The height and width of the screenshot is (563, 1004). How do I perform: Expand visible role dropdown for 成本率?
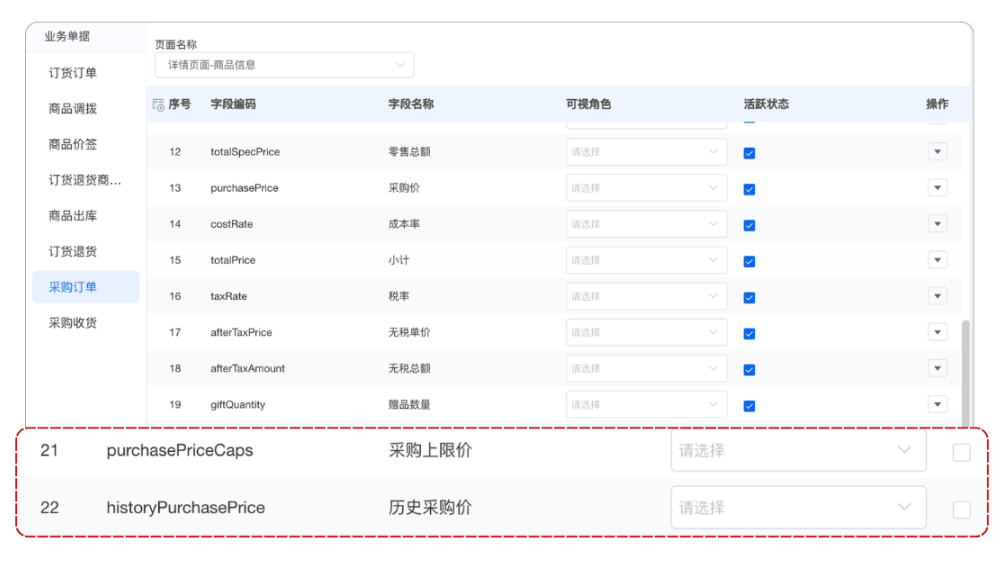click(645, 224)
